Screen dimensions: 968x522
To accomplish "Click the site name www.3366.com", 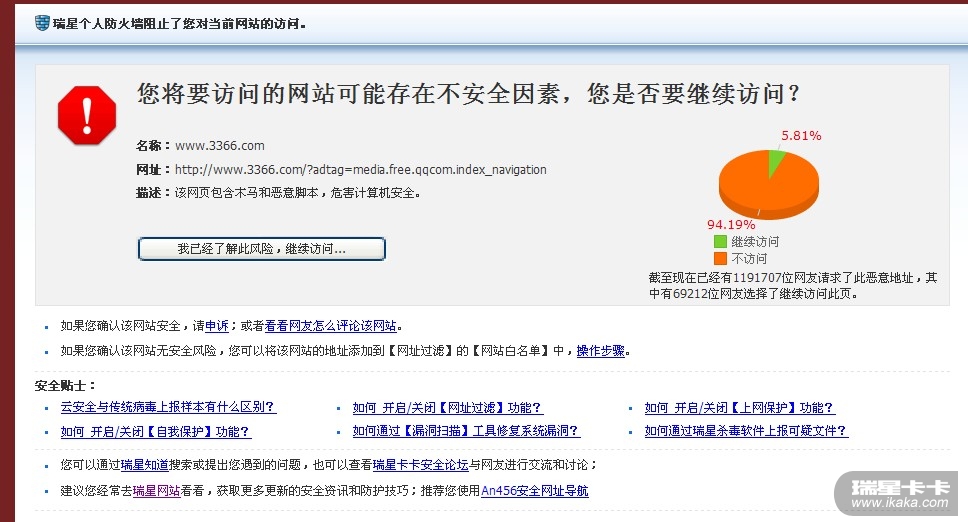I will 220,146.
